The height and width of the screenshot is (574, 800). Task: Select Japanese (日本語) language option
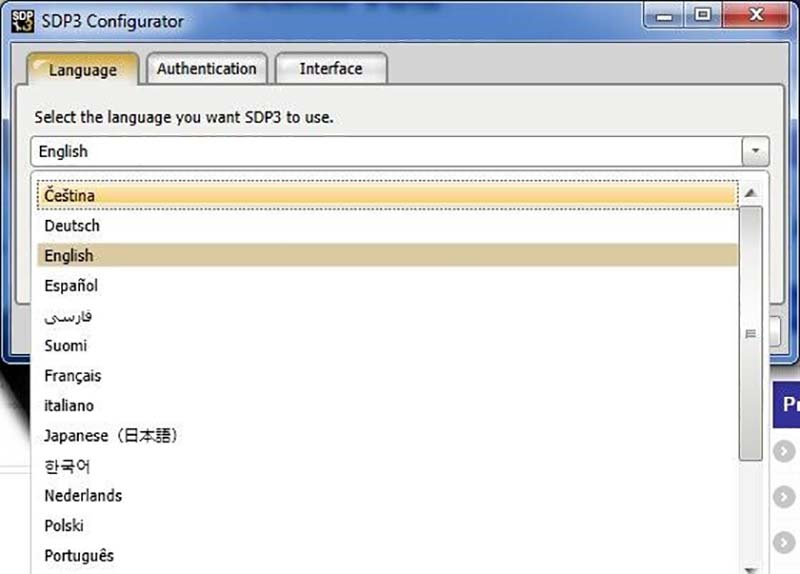click(388, 435)
